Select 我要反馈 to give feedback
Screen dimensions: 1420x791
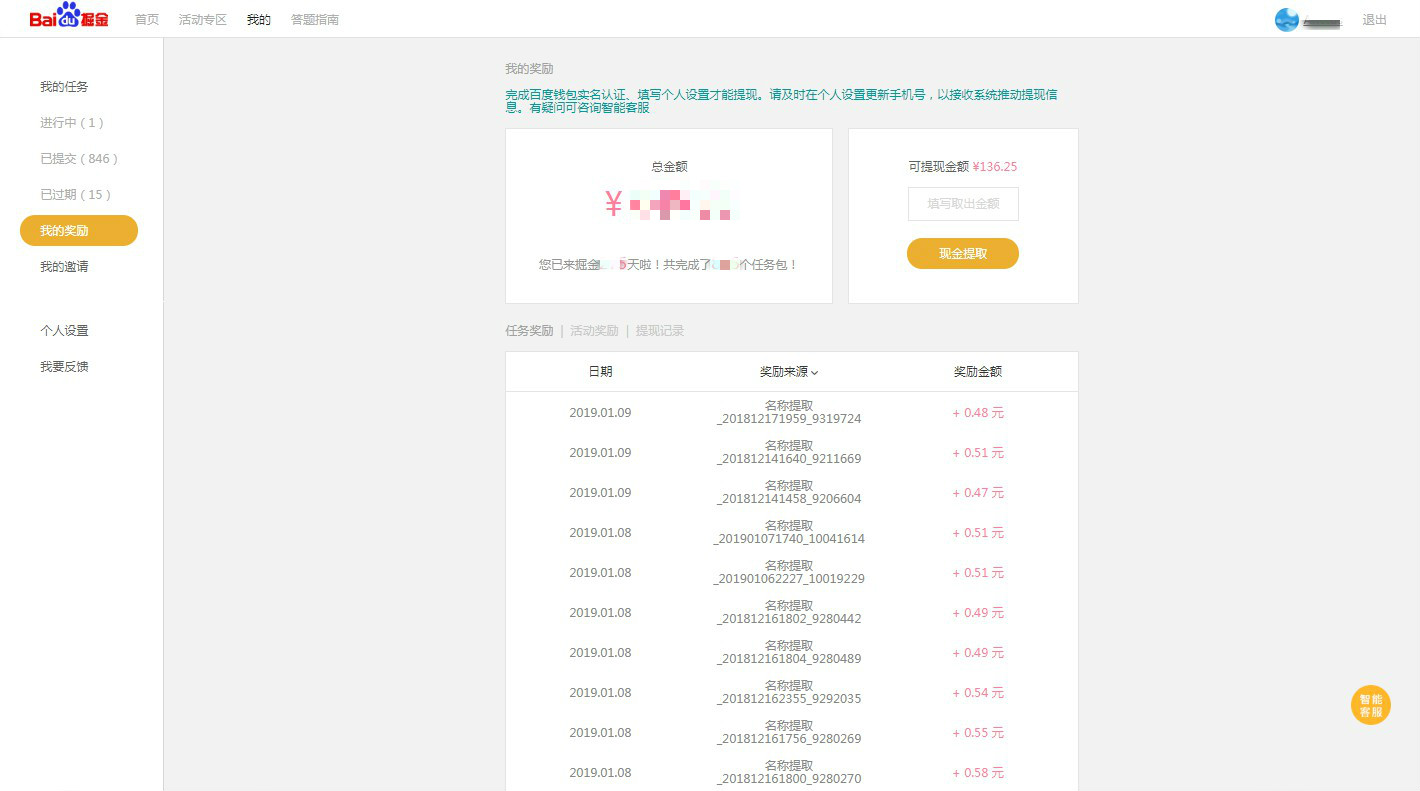pos(62,366)
